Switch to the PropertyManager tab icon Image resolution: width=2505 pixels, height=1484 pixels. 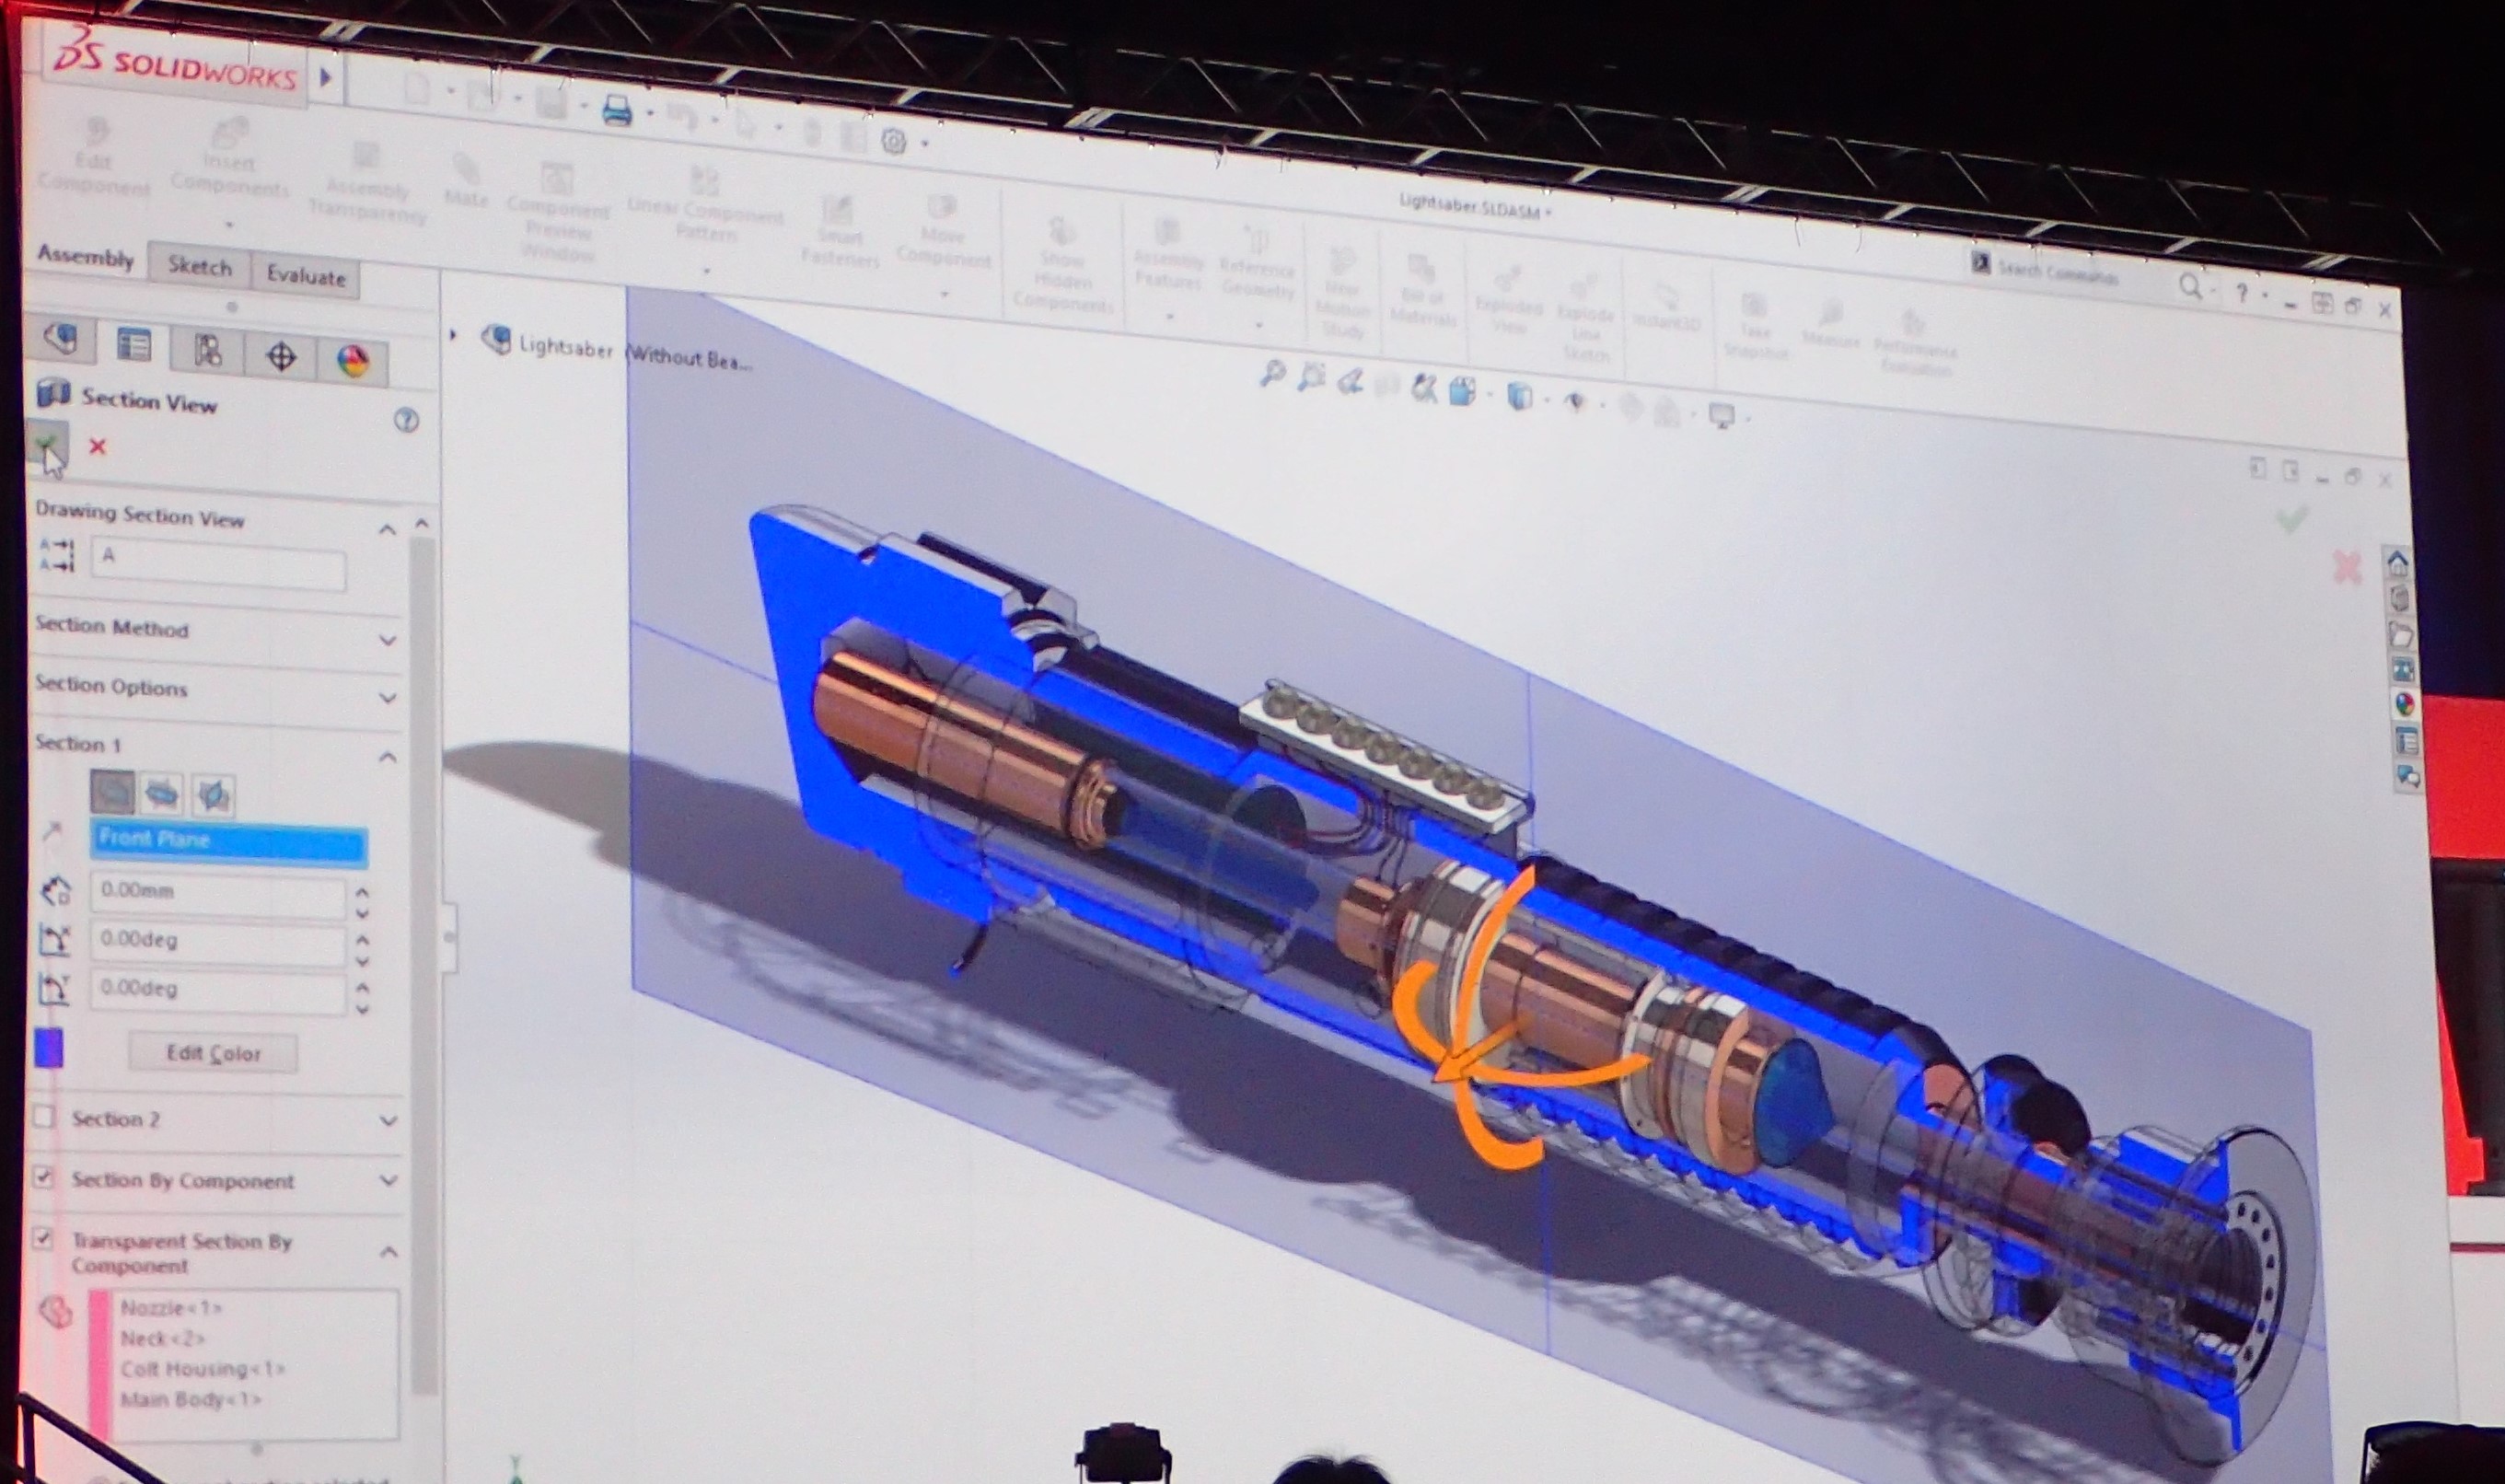click(x=134, y=346)
